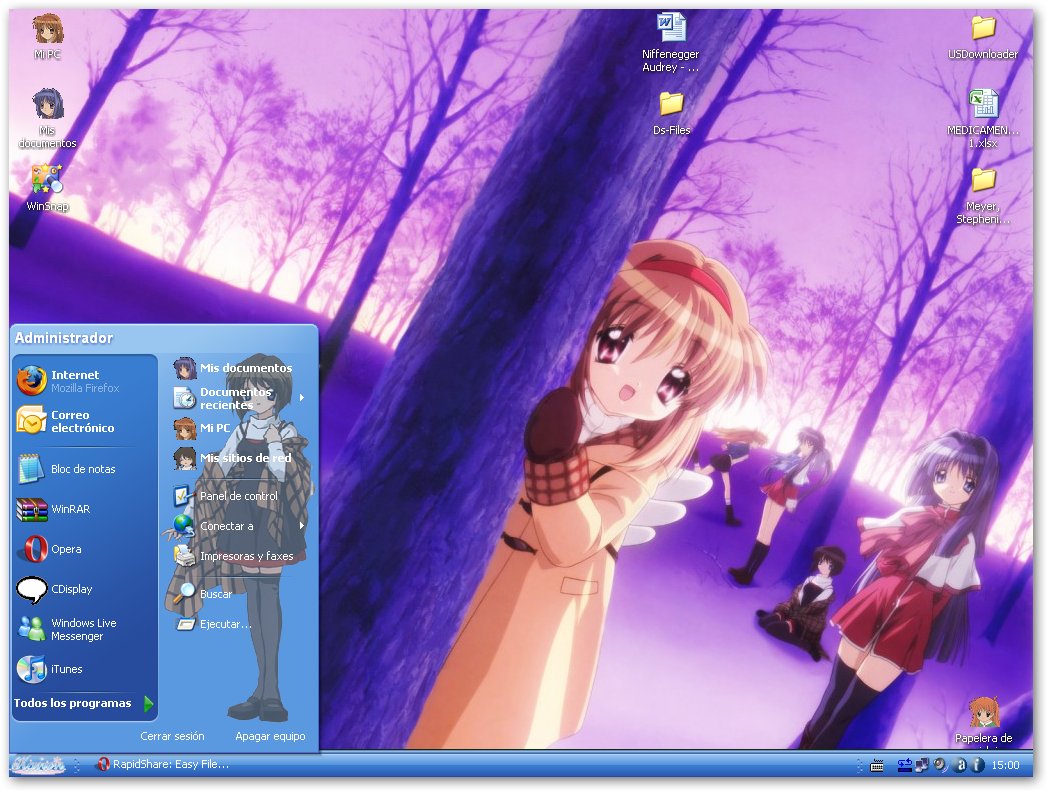Image resolution: width=1047 pixels, height=791 pixels.
Task: Switch to the RapidShare: Easy File taskbar window
Action: pyautogui.click(x=164, y=764)
